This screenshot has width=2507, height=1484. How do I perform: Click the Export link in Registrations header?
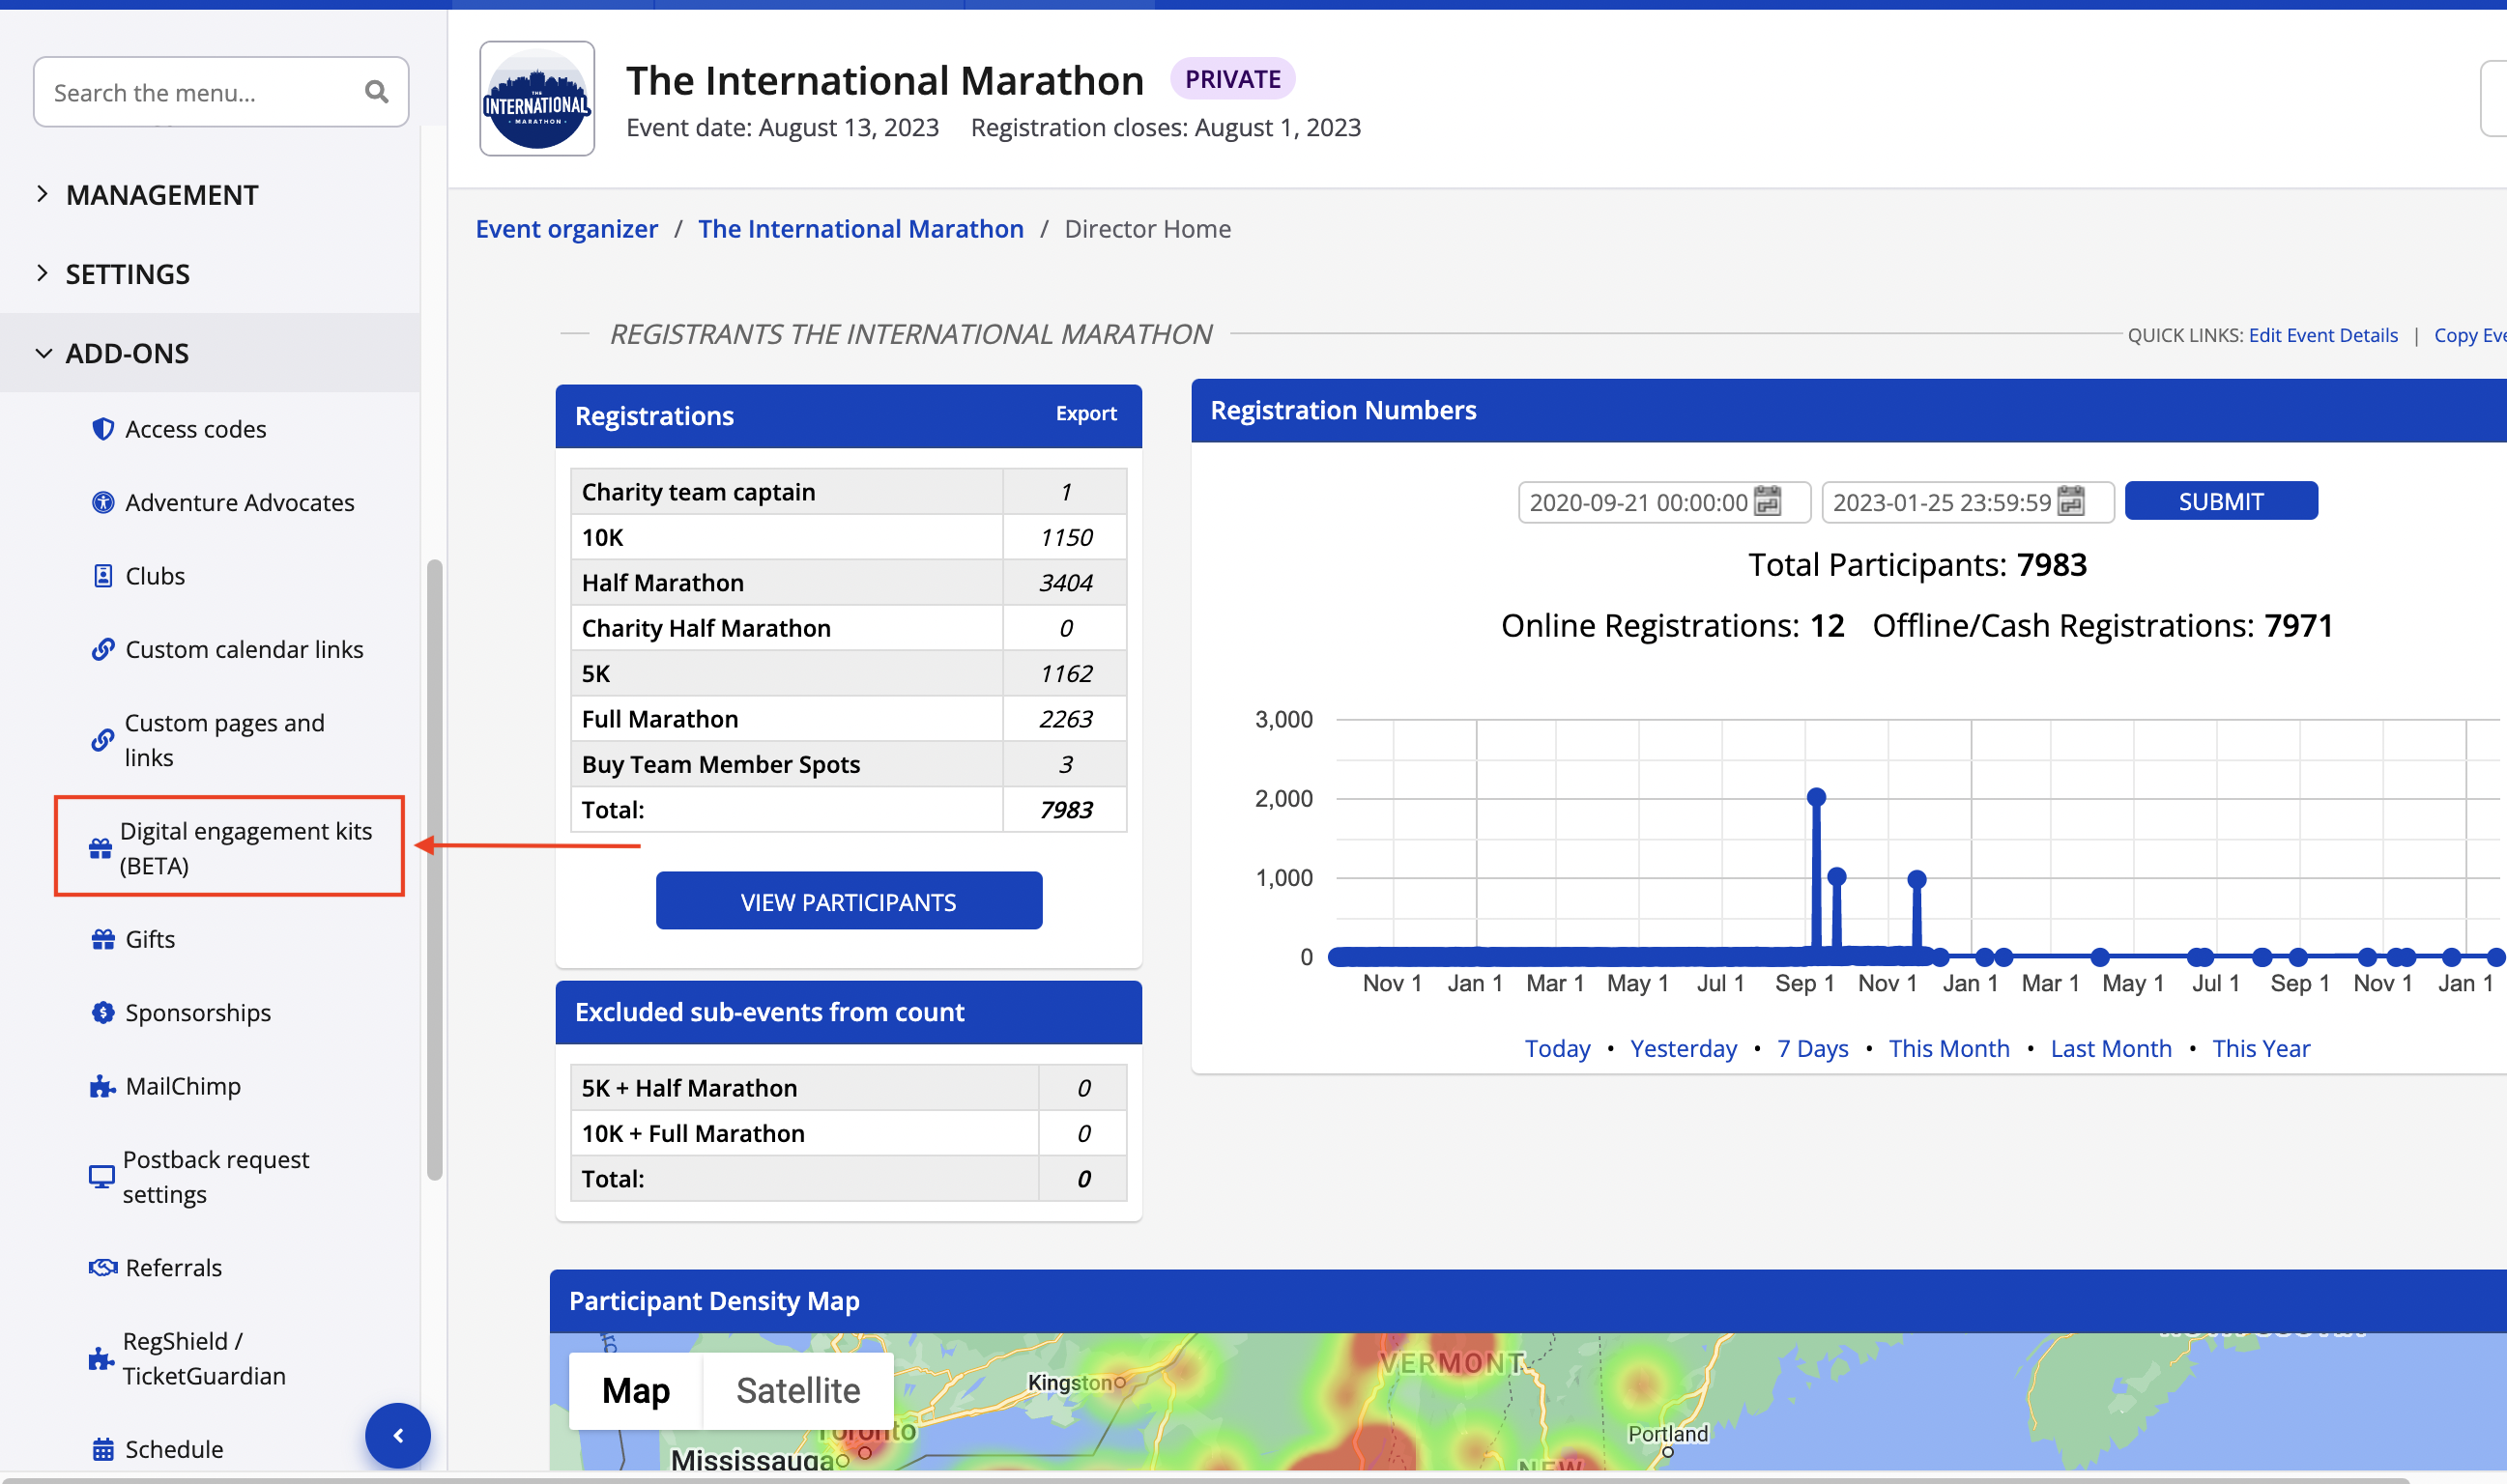click(1085, 413)
